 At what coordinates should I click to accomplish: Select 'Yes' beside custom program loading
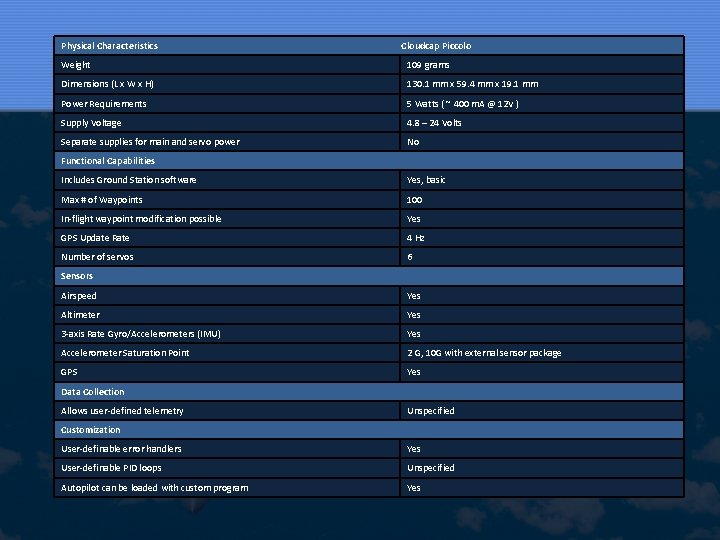tap(413, 488)
